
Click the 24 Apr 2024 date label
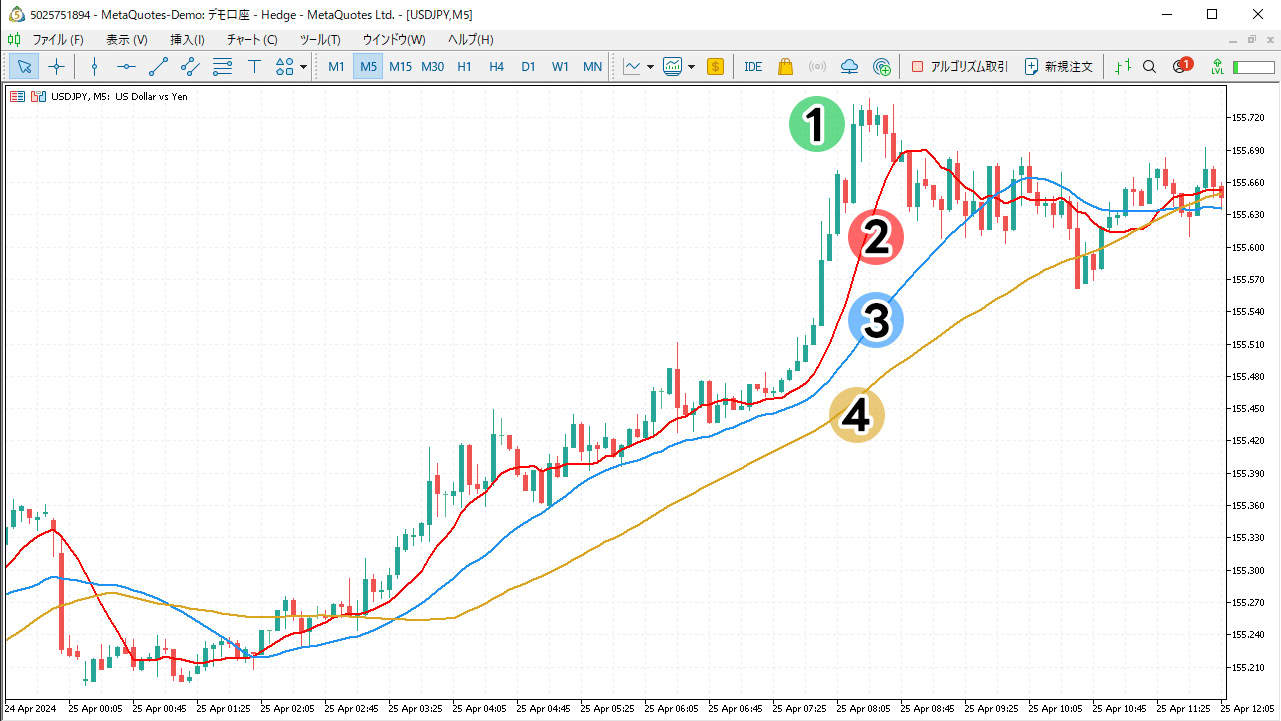[x=31, y=708]
